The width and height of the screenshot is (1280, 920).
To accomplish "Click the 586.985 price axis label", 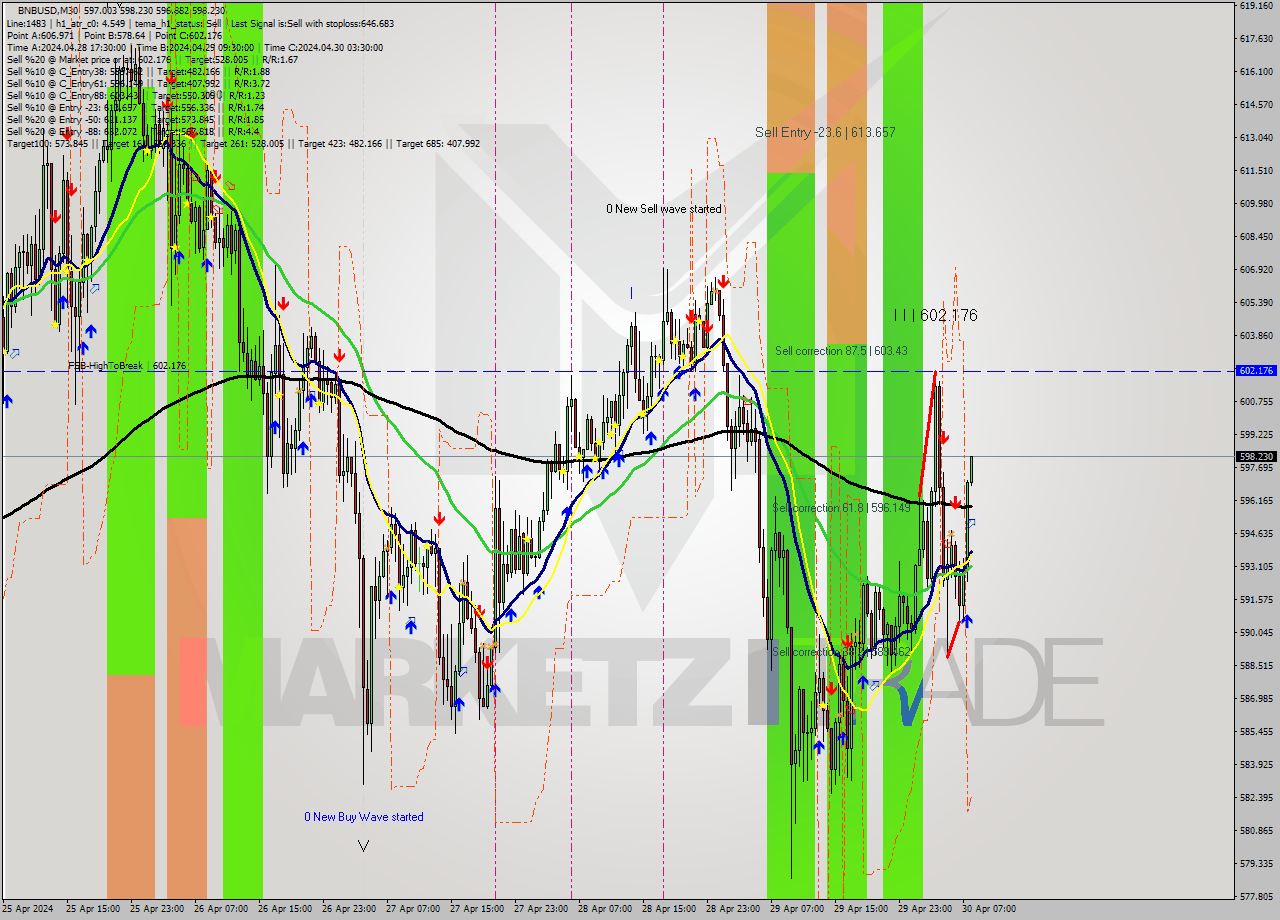I will click(x=1256, y=698).
